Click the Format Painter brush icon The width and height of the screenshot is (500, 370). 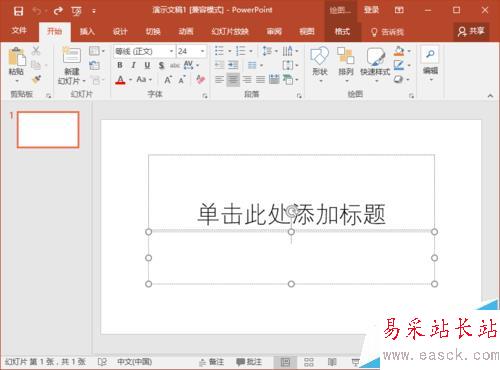click(36, 79)
